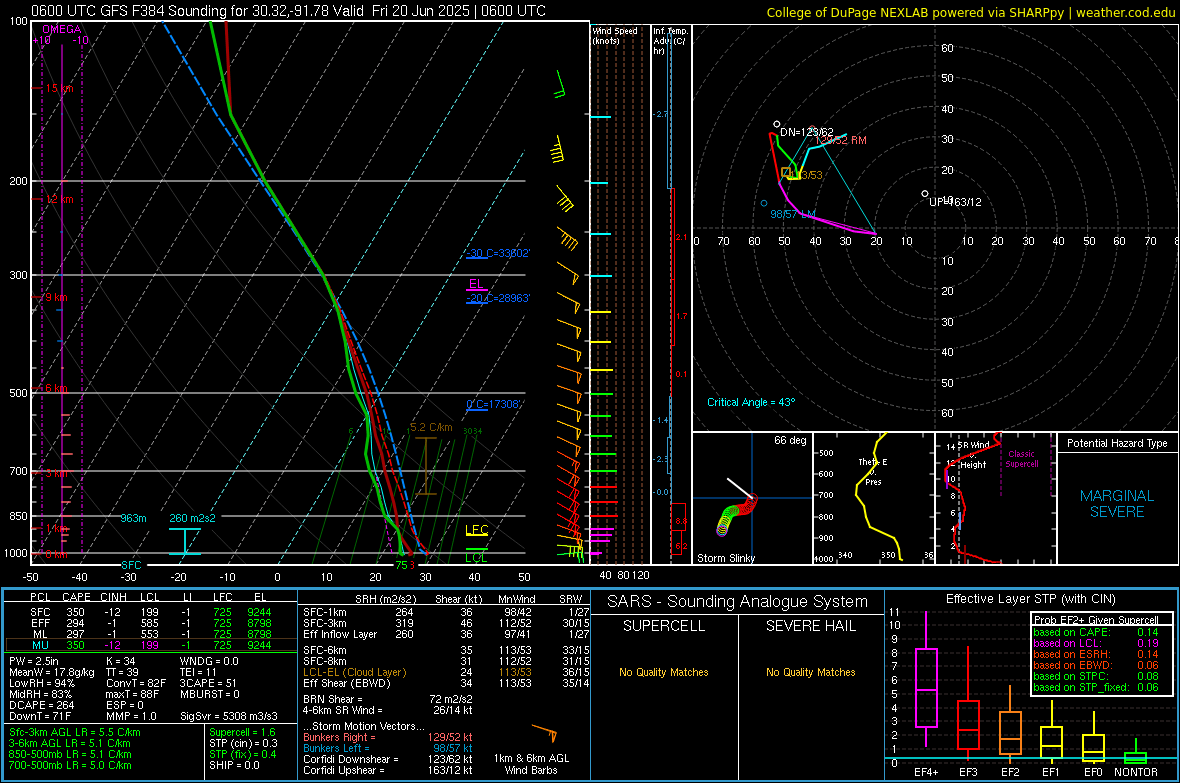Screen dimensions: 1180x783
Task: Click the 260 m2s2 helicity label
Action: [192, 518]
